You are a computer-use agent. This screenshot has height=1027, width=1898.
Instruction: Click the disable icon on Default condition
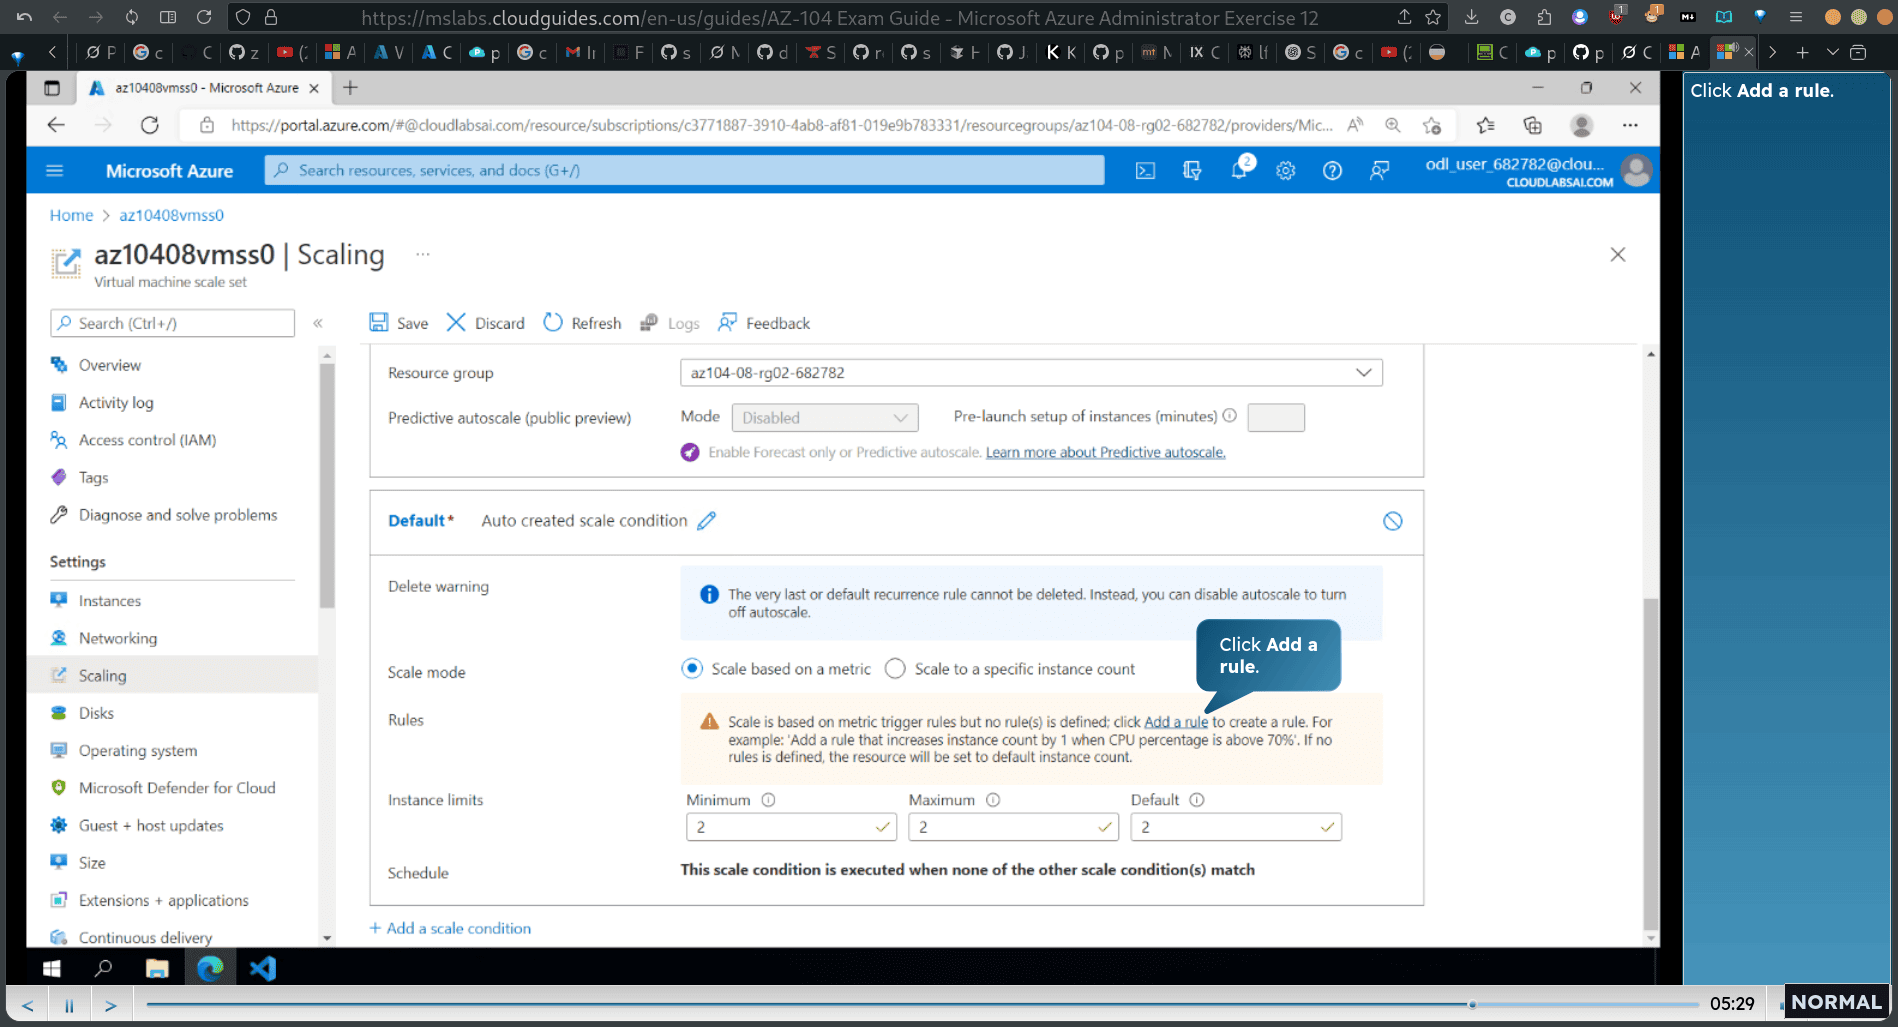[x=1392, y=521]
